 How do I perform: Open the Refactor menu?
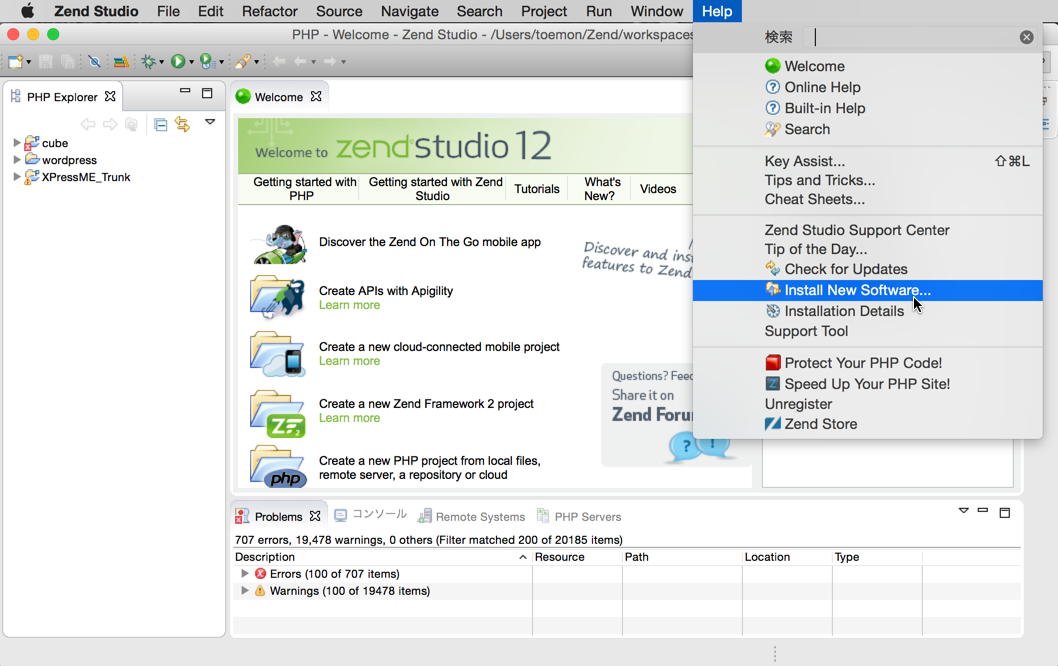click(x=269, y=11)
